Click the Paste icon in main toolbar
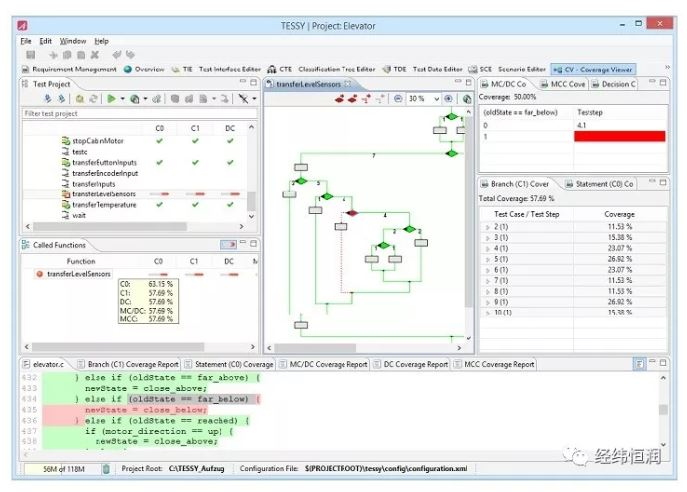687x492 pixels. pyautogui.click(x=81, y=55)
